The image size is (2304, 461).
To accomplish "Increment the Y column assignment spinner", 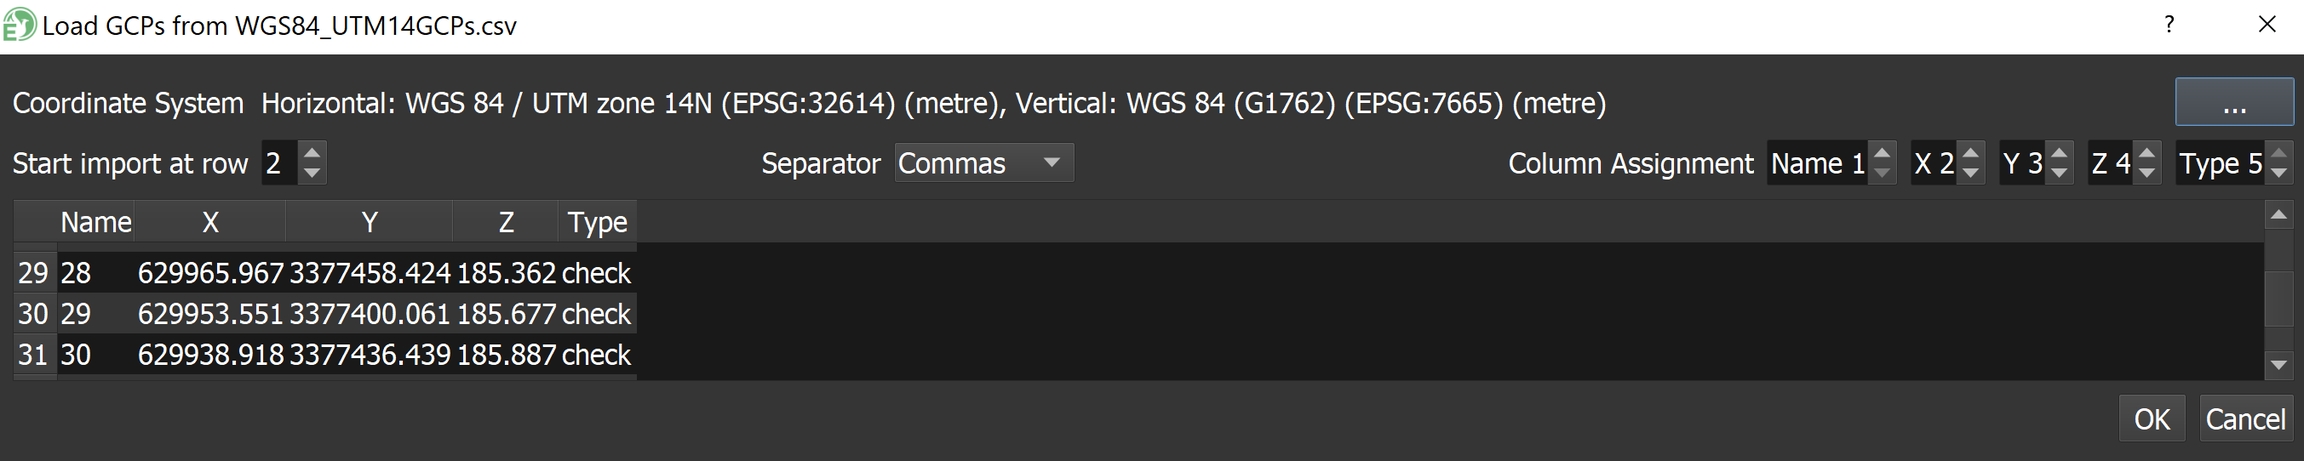I will [x=2058, y=153].
